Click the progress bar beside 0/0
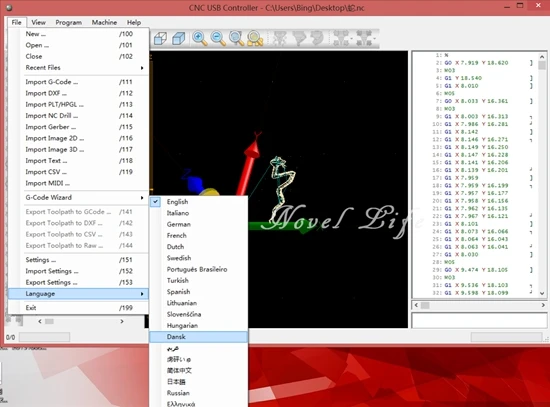This screenshot has height=407, width=550. [x=45, y=338]
